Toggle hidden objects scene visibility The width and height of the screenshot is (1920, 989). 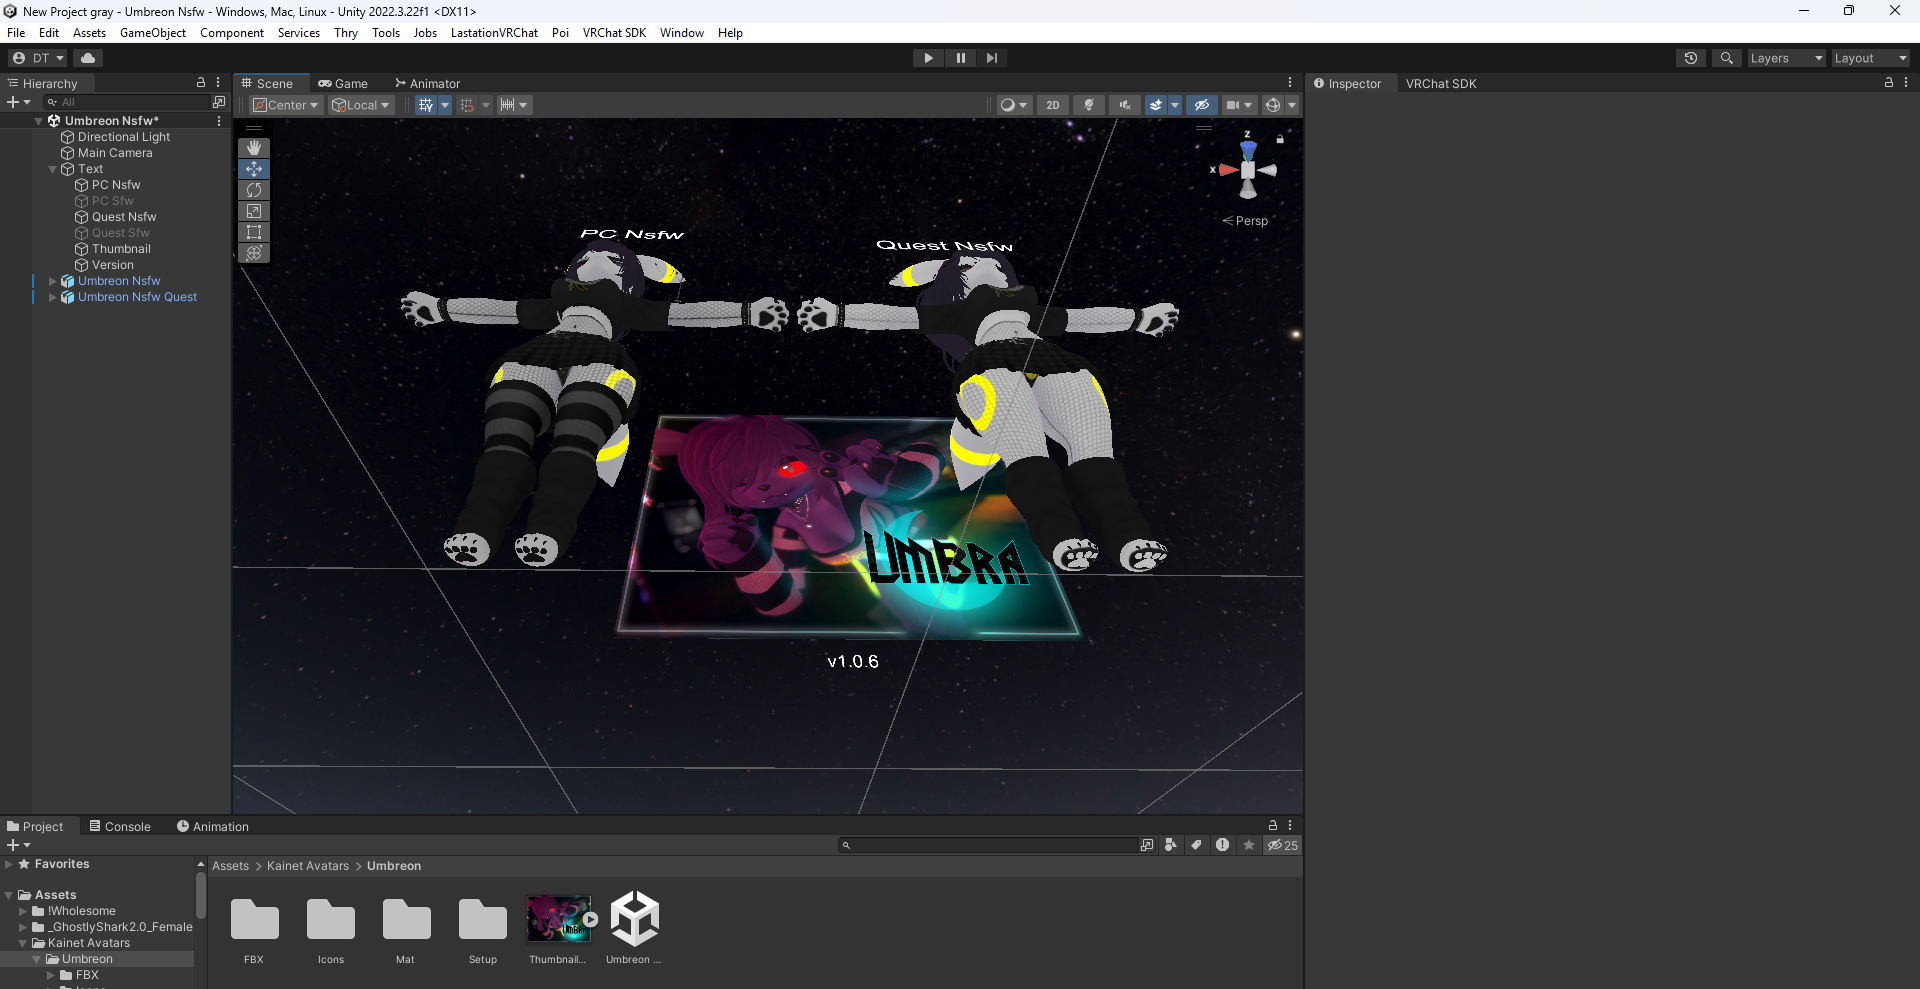[1202, 105]
